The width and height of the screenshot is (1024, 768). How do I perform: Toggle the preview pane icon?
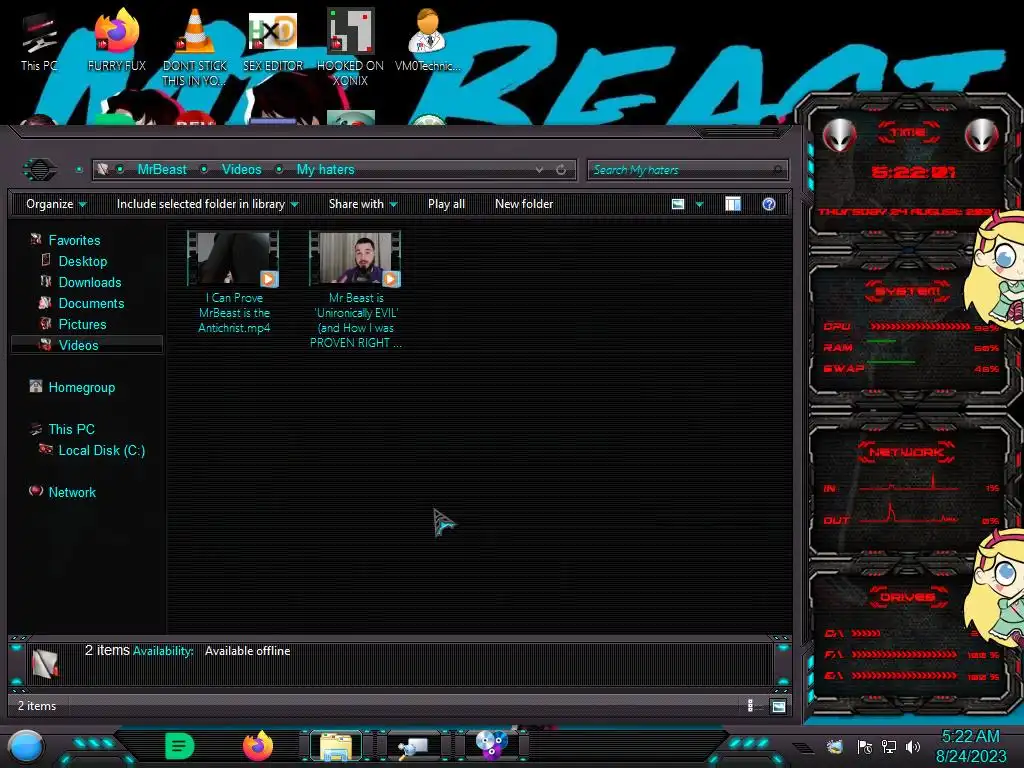click(x=733, y=204)
